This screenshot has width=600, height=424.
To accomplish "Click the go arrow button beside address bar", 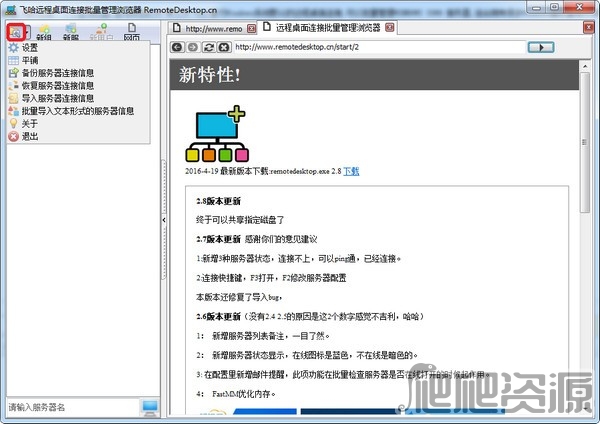I will point(541,47).
